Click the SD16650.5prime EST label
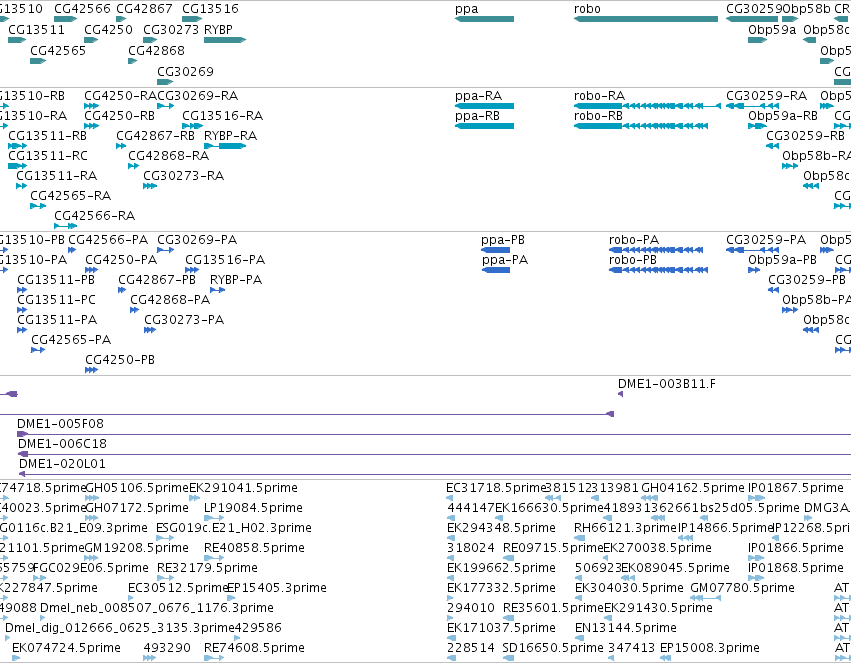851x663 pixels. tap(553, 648)
